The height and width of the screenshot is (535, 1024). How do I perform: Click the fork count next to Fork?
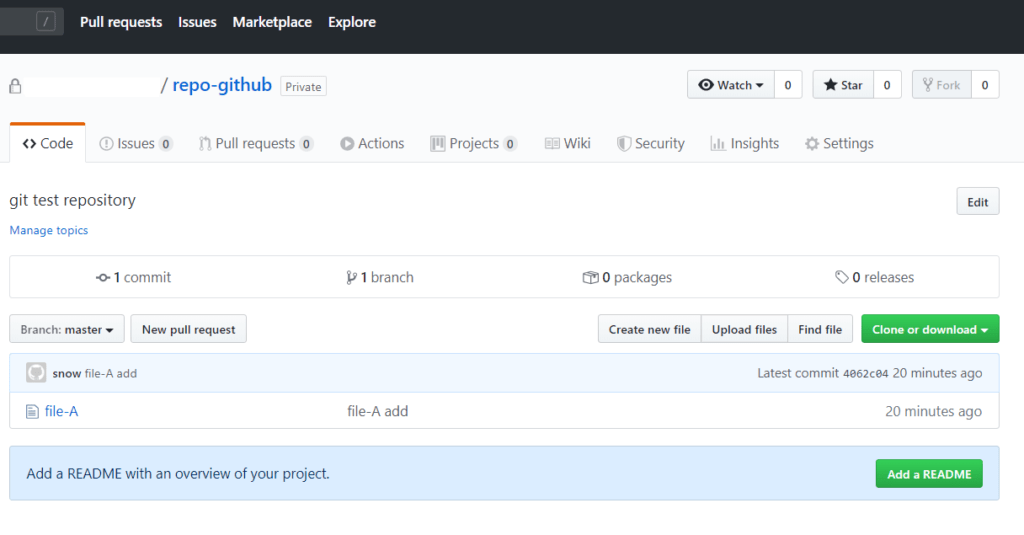[985, 85]
